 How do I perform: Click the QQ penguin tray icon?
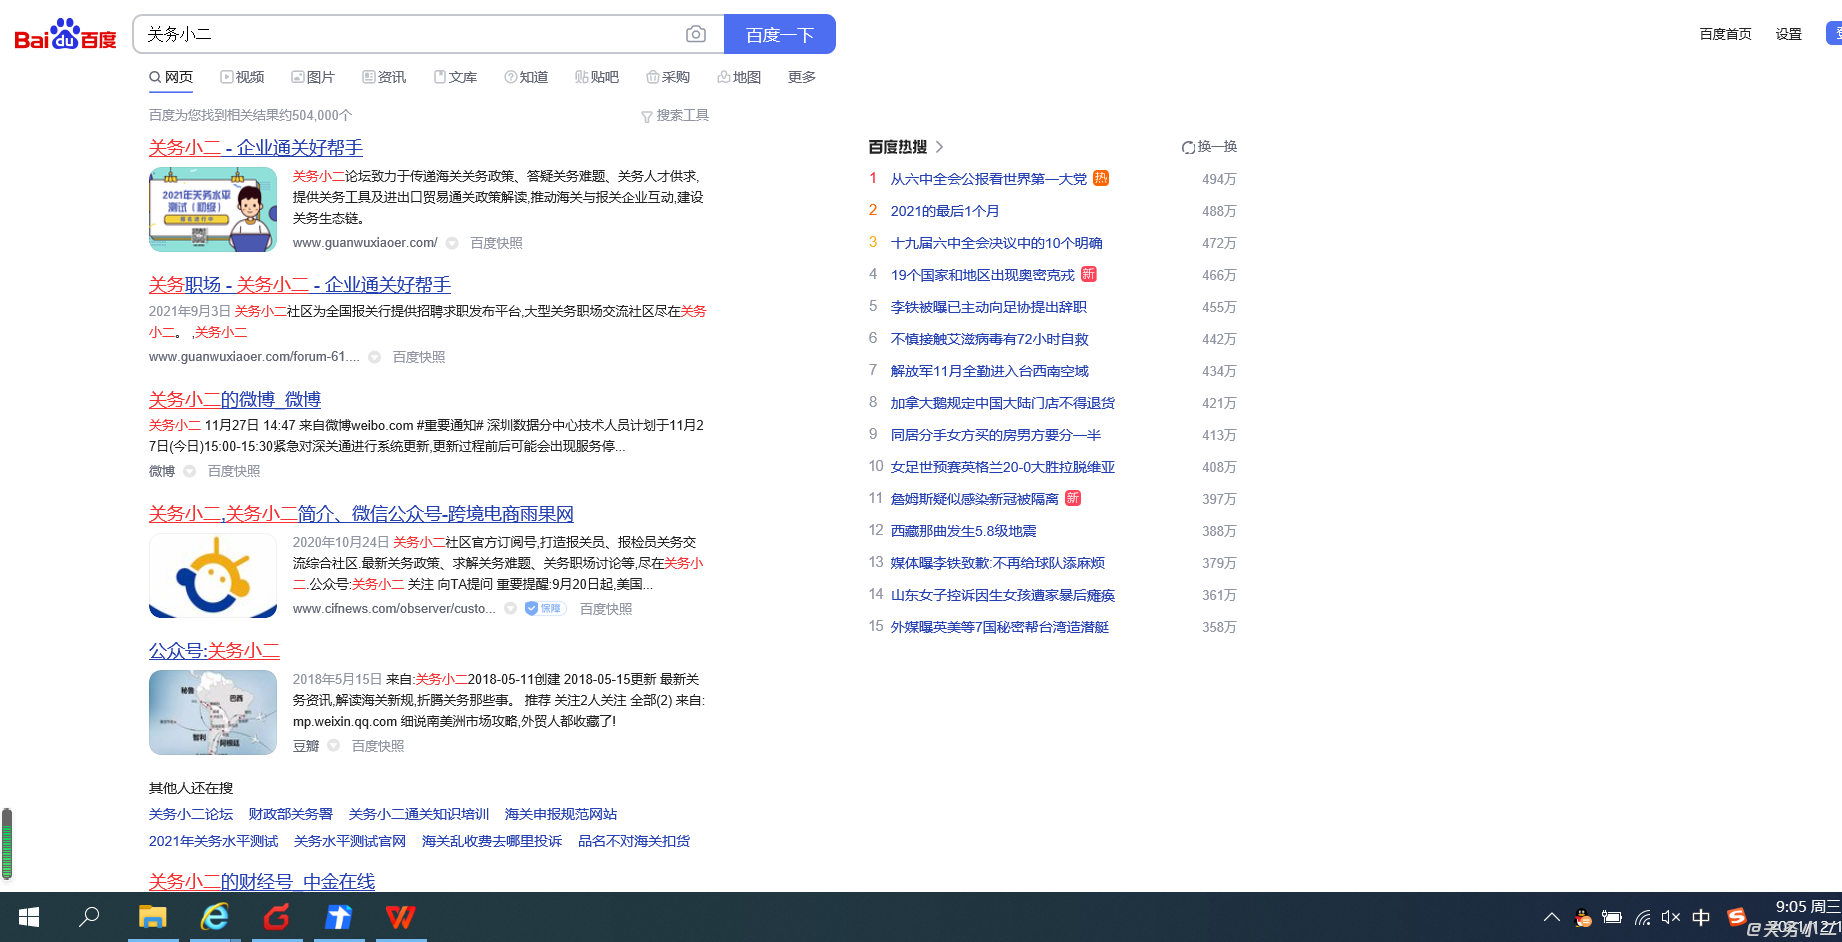point(1582,917)
